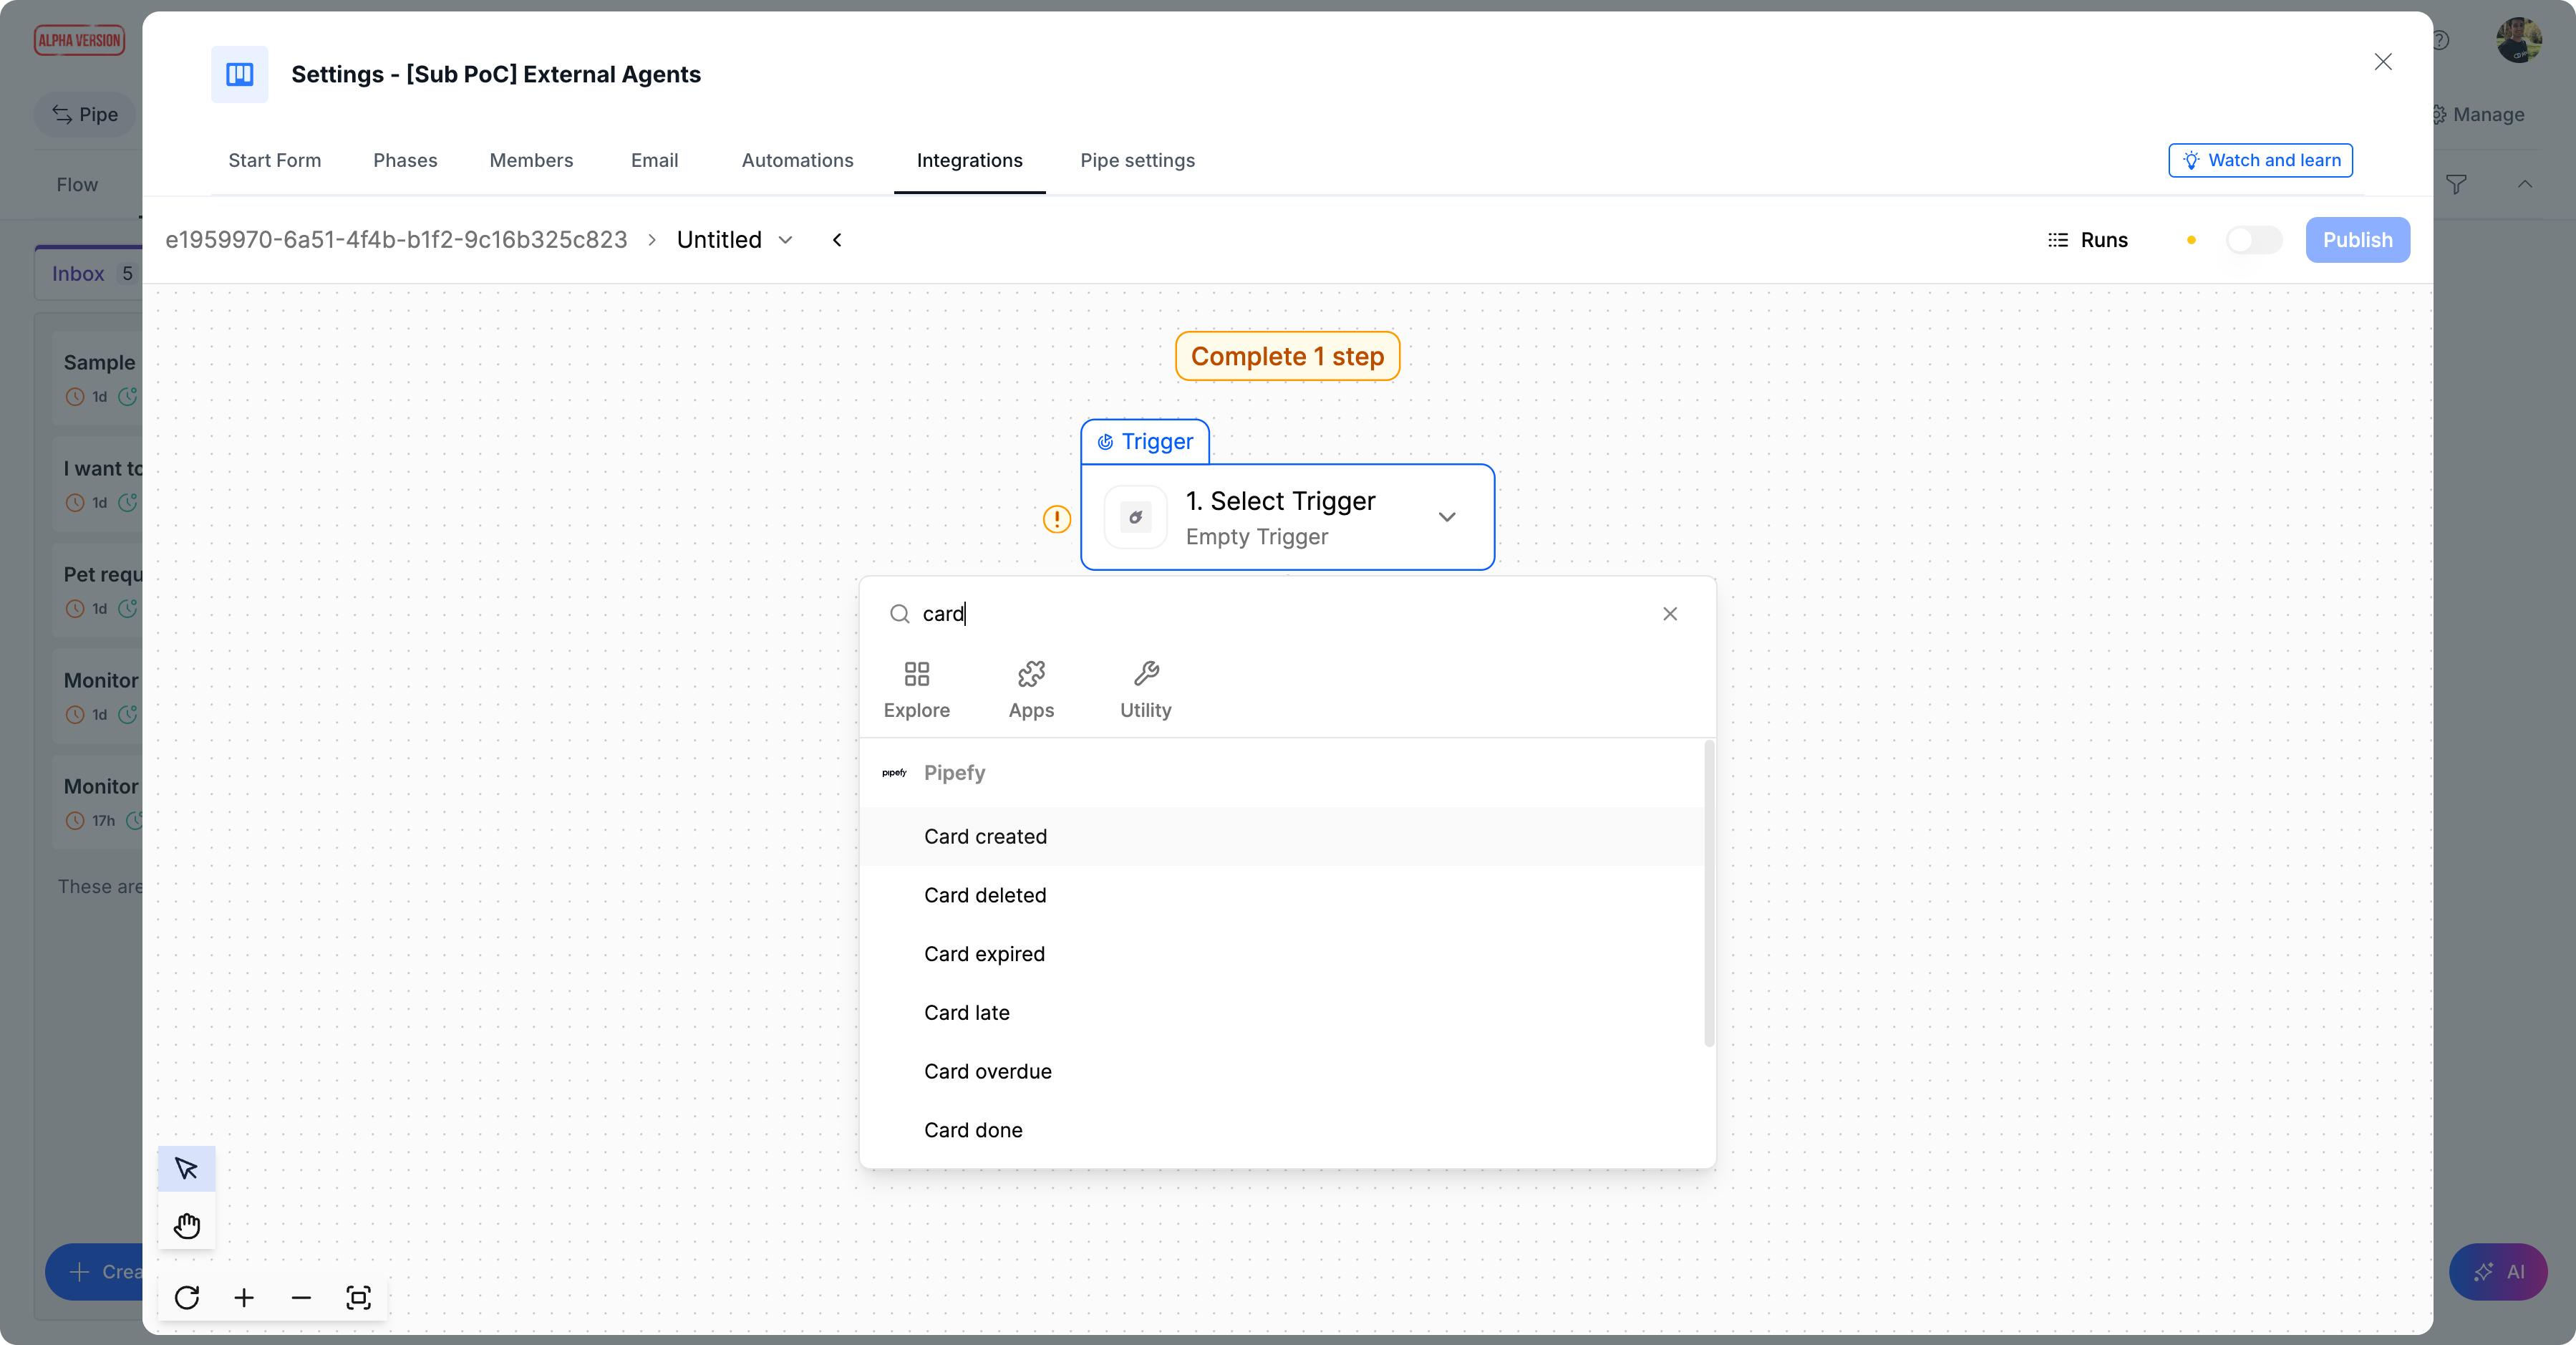The image size is (2576, 1345).
Task: Click Watch and learn link
Action: 2260,160
